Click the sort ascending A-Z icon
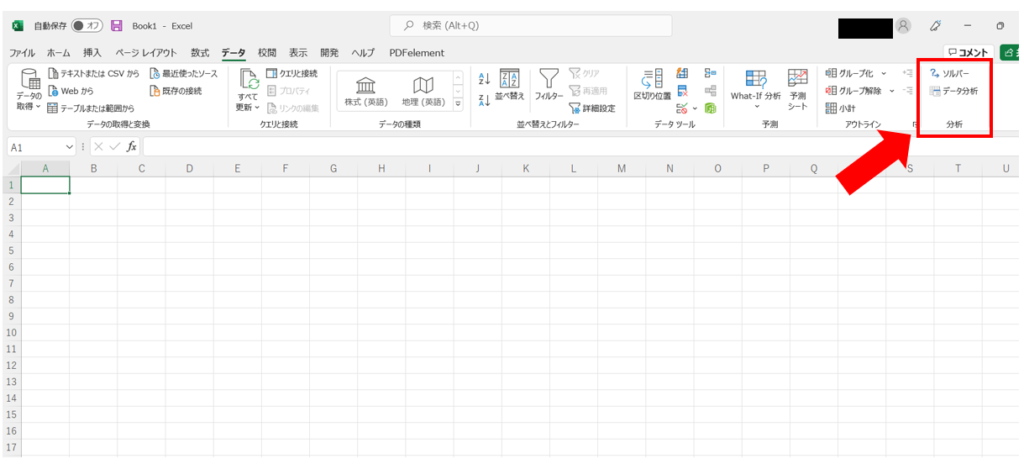Image resolution: width=1024 pixels, height=464 pixels. point(484,79)
